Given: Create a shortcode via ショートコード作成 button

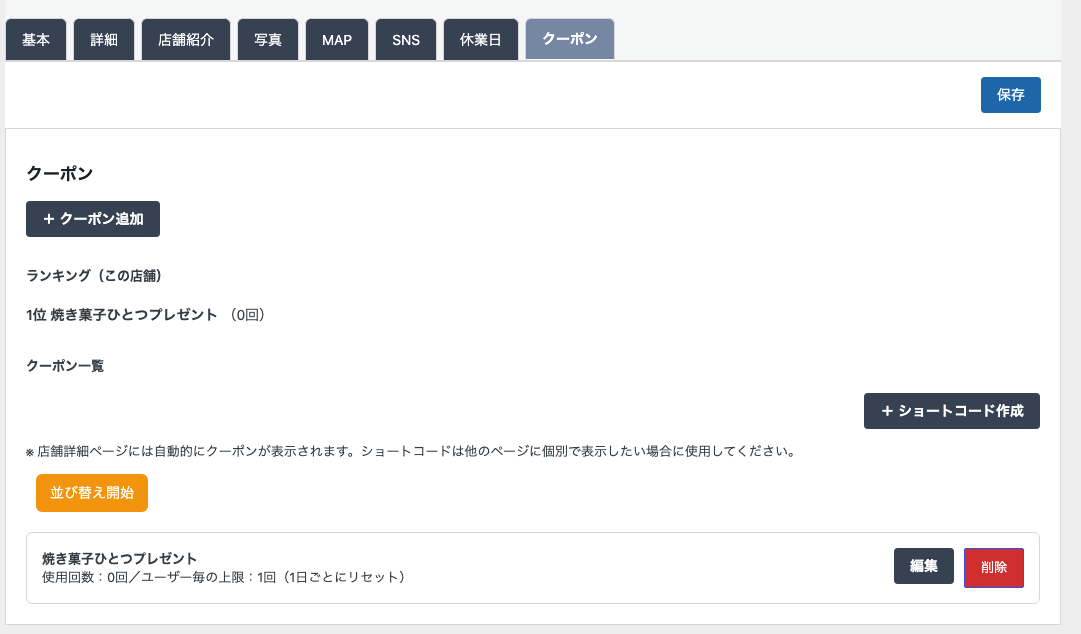Looking at the screenshot, I should [952, 411].
